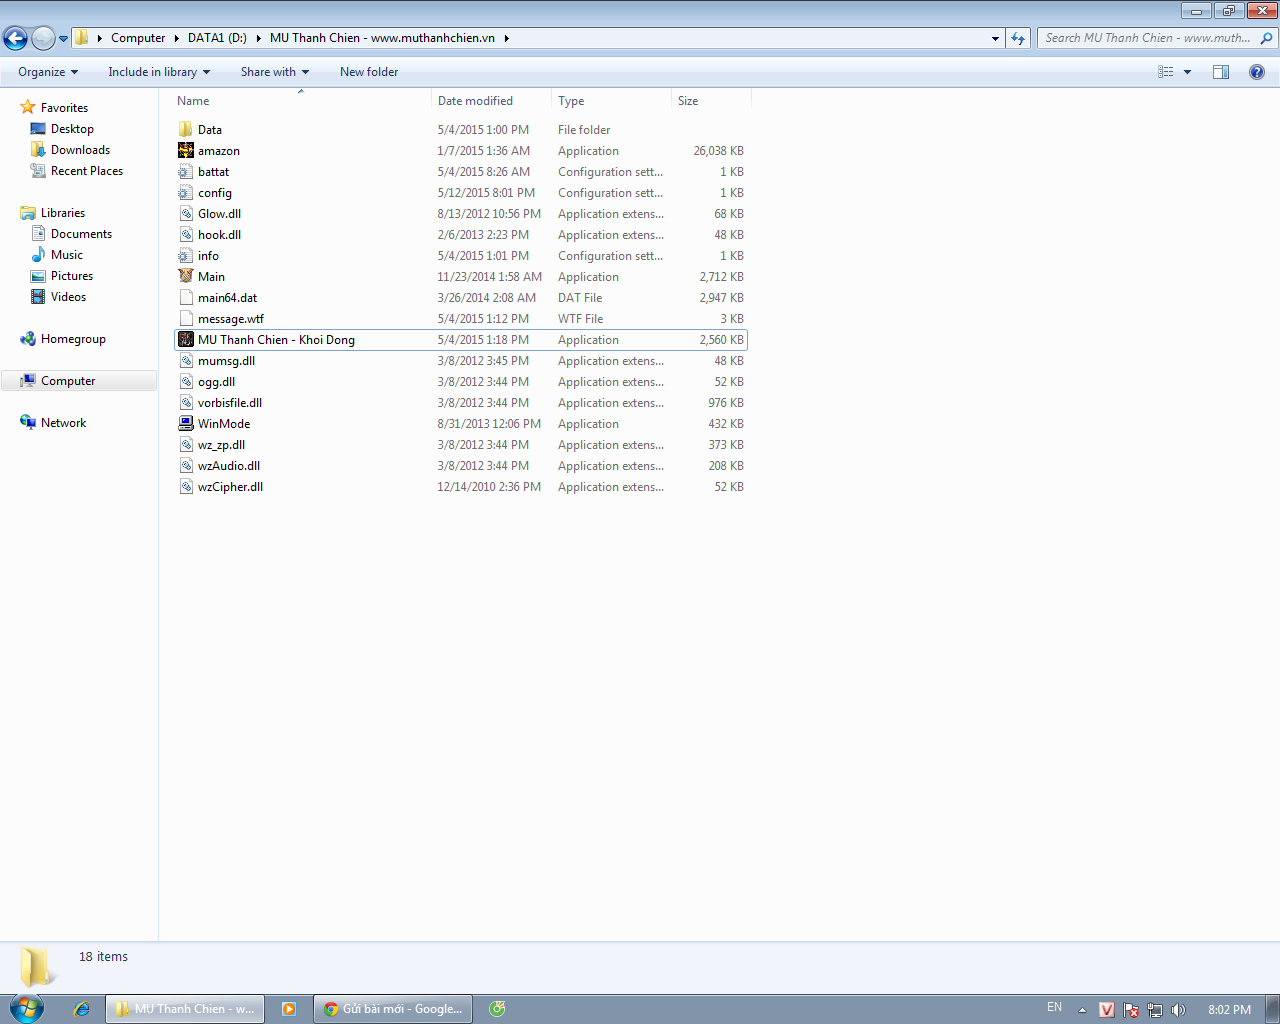Toggle the preview pane icon
The image size is (1280, 1024).
pos(1221,72)
